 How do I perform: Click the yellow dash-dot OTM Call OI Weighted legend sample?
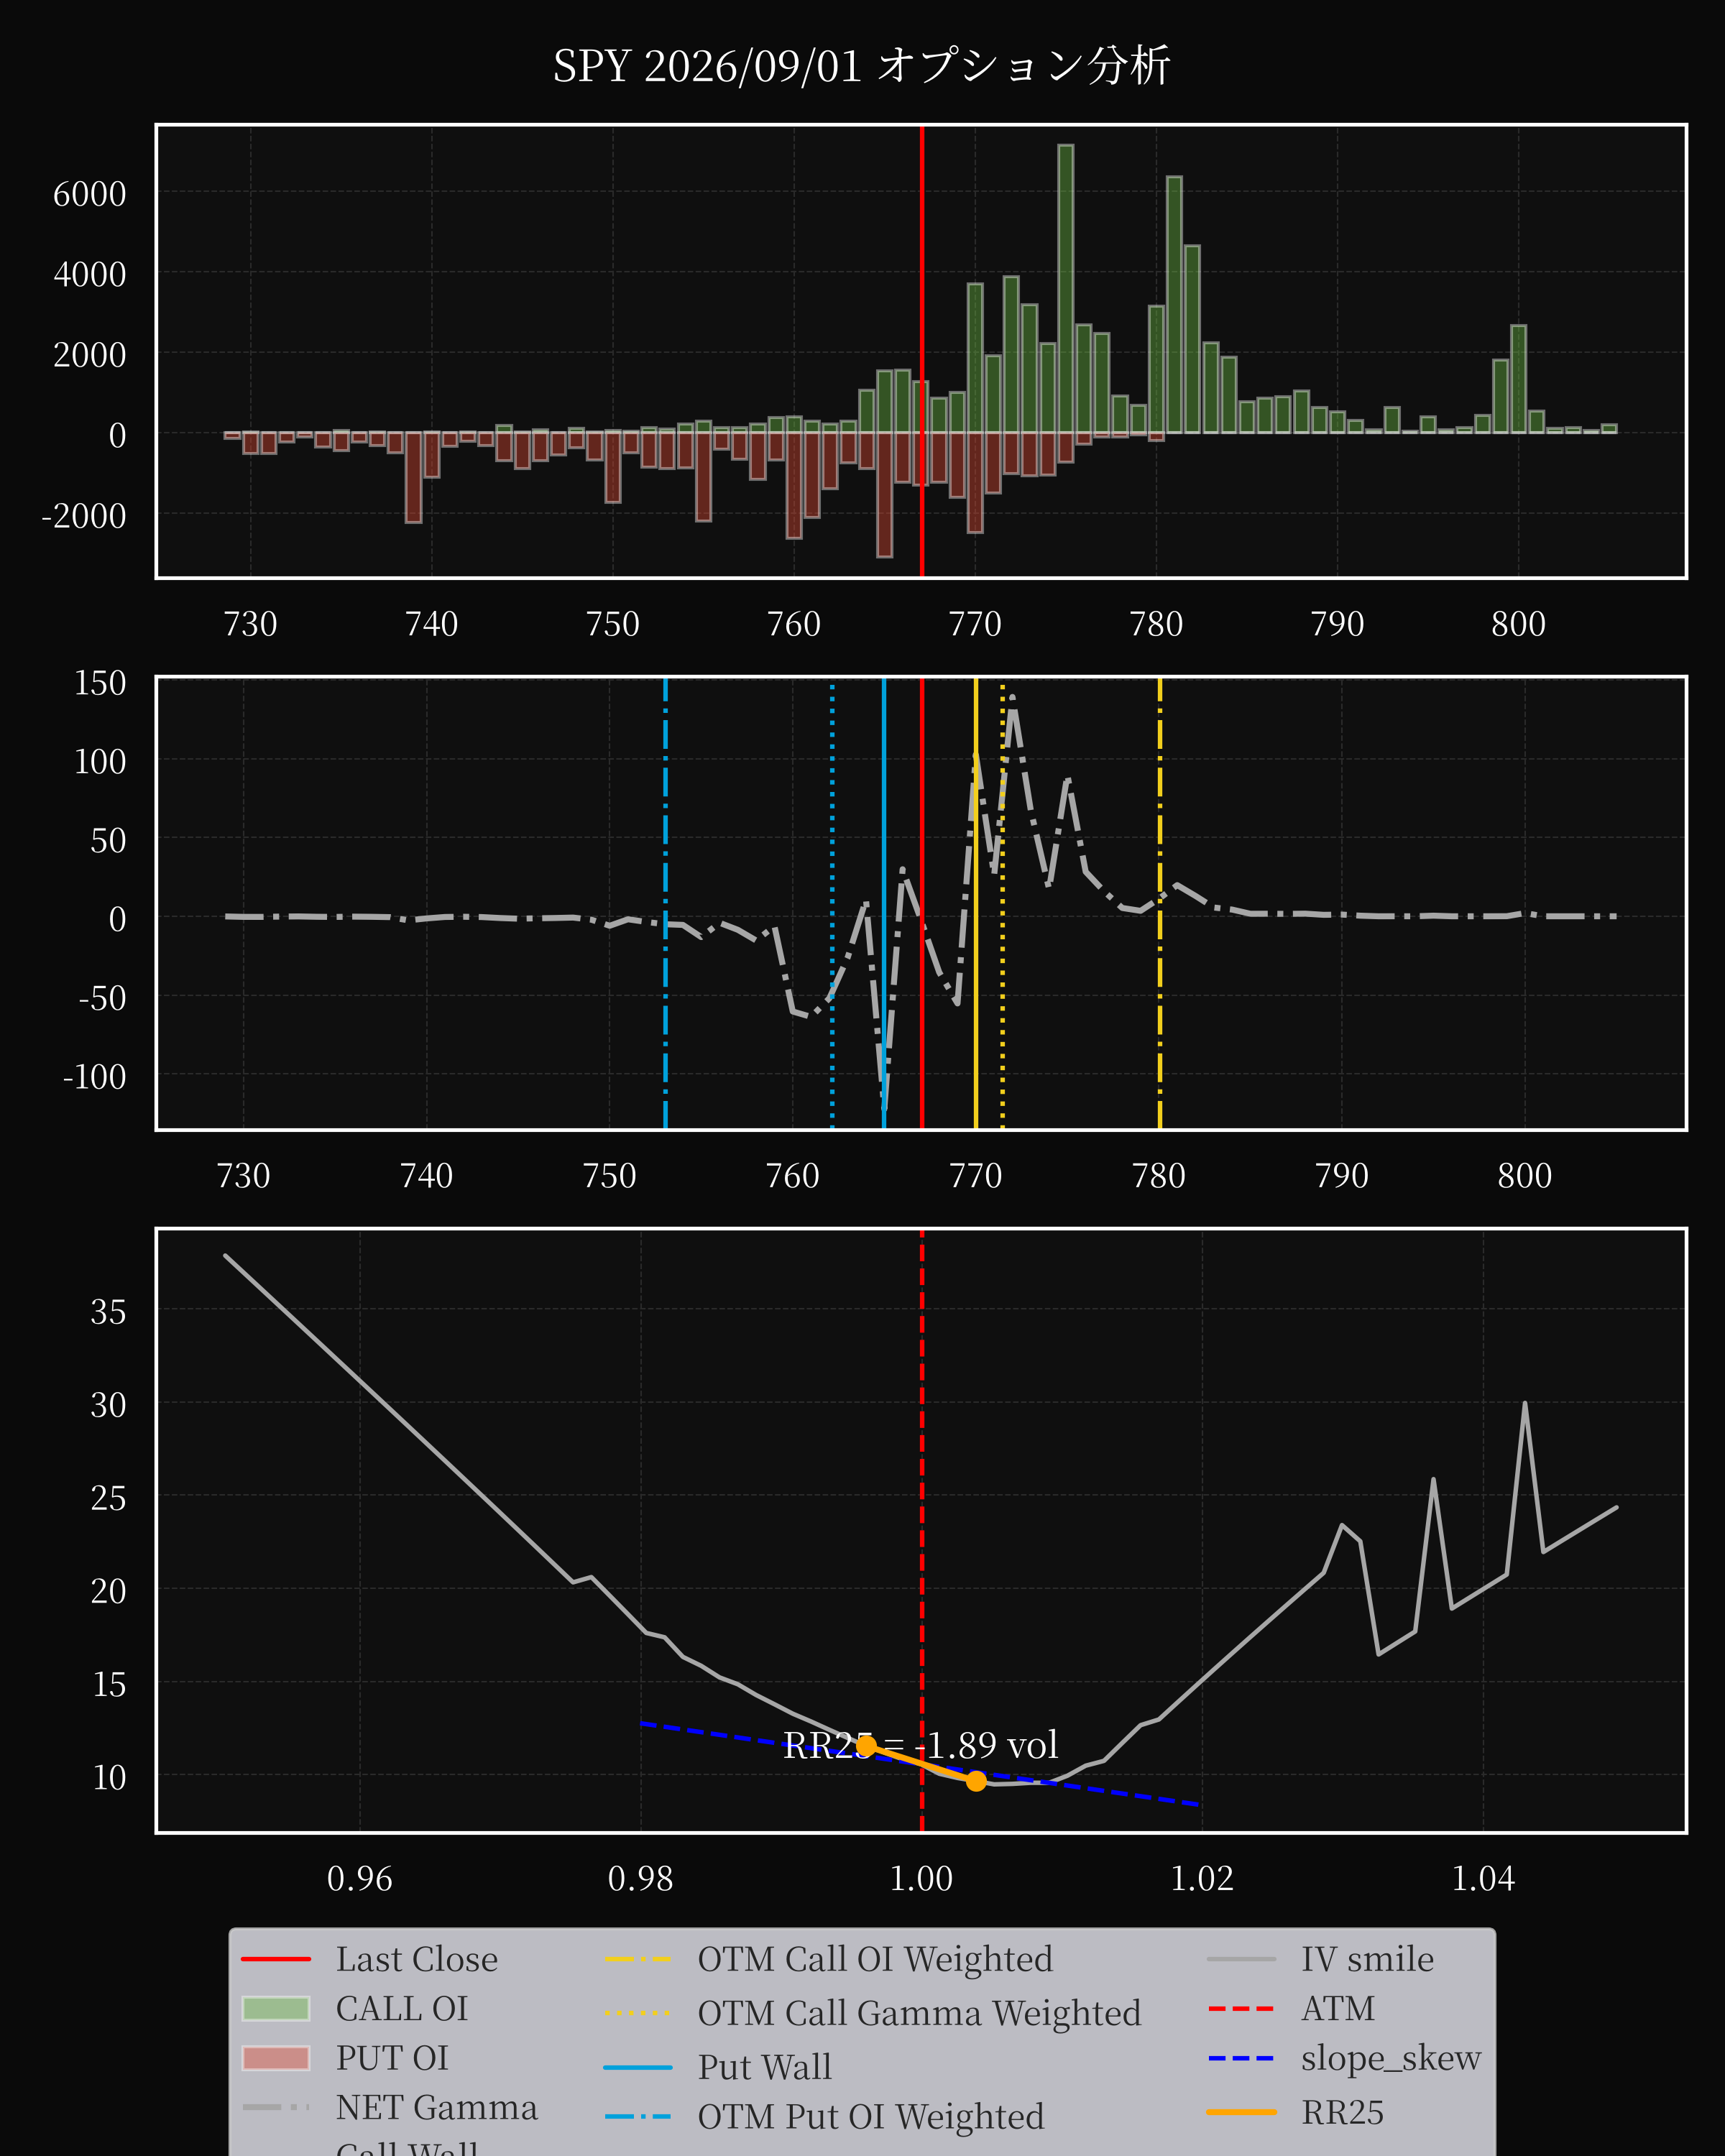pyautogui.click(x=638, y=1959)
